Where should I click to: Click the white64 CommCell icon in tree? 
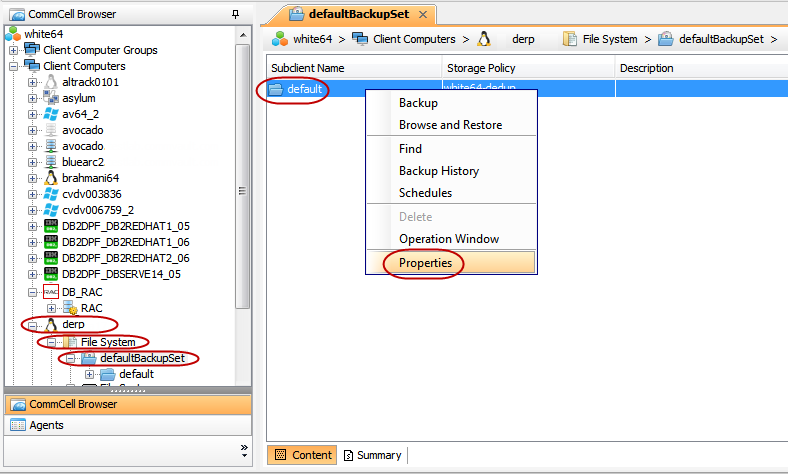point(14,34)
